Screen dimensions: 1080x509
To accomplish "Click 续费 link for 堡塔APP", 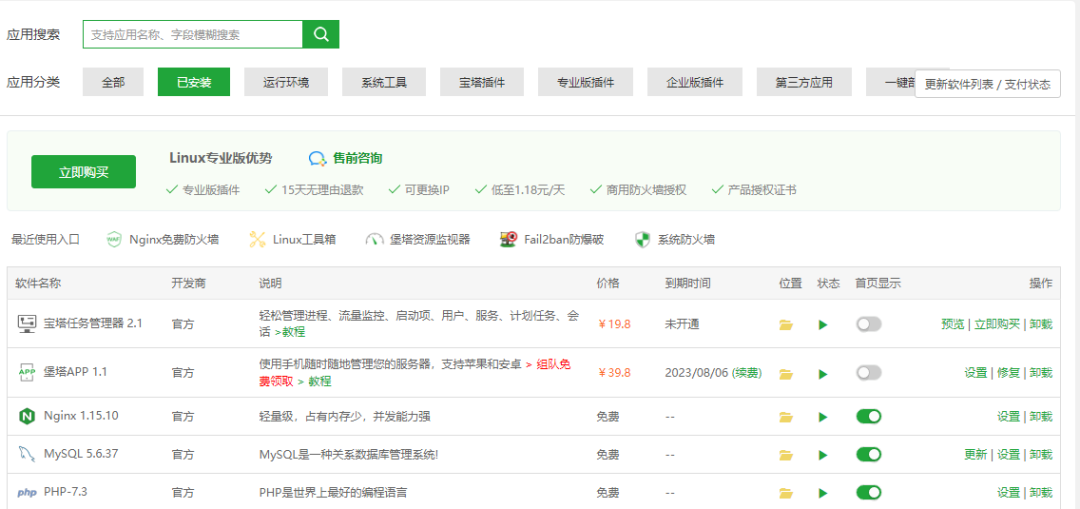I will (747, 373).
